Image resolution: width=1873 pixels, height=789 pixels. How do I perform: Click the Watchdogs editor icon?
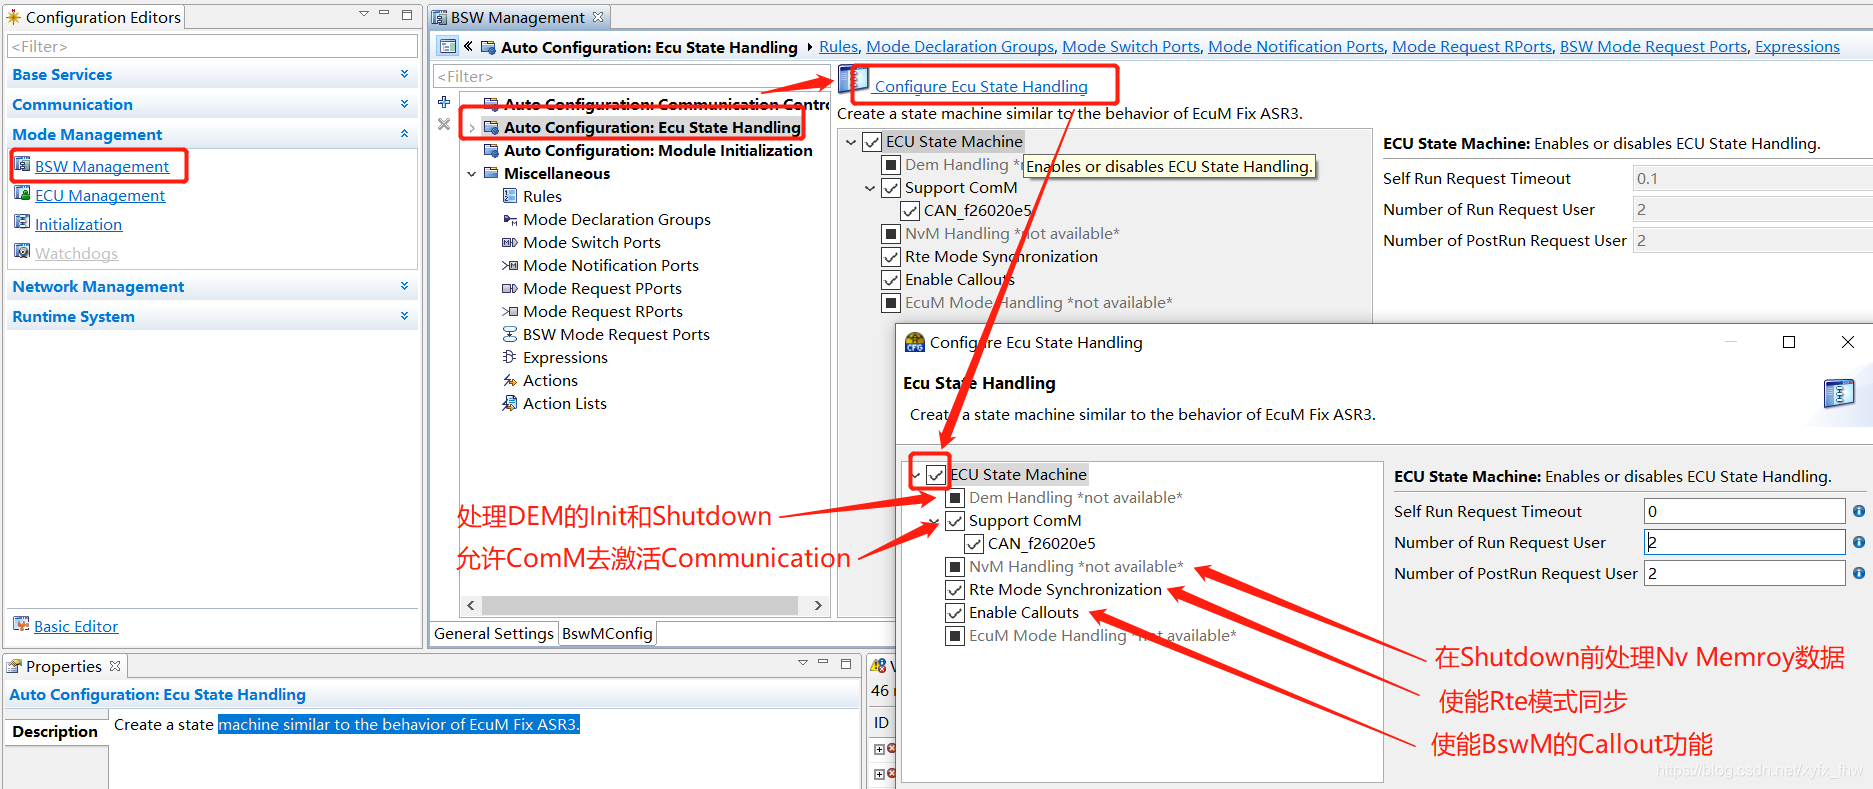pos(22,252)
